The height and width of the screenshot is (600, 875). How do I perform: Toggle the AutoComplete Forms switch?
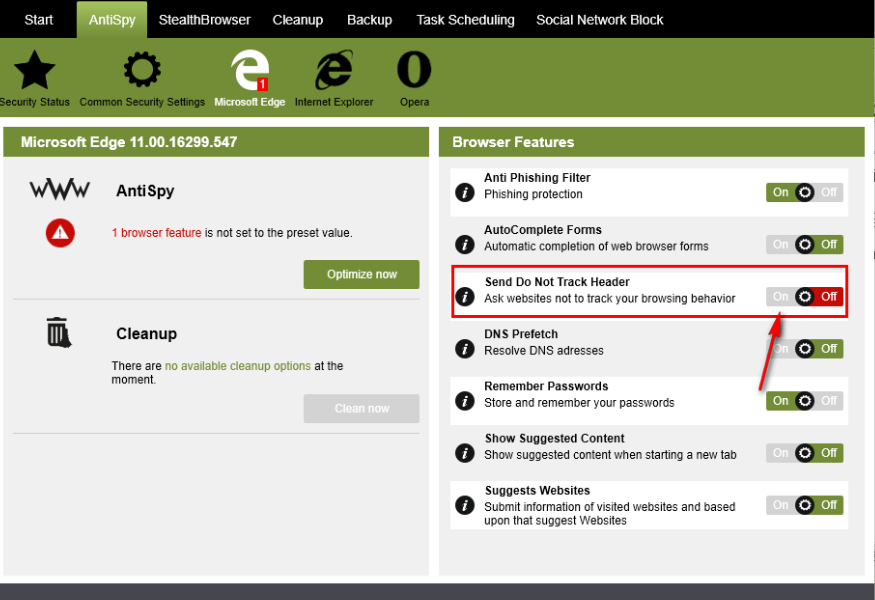point(804,244)
